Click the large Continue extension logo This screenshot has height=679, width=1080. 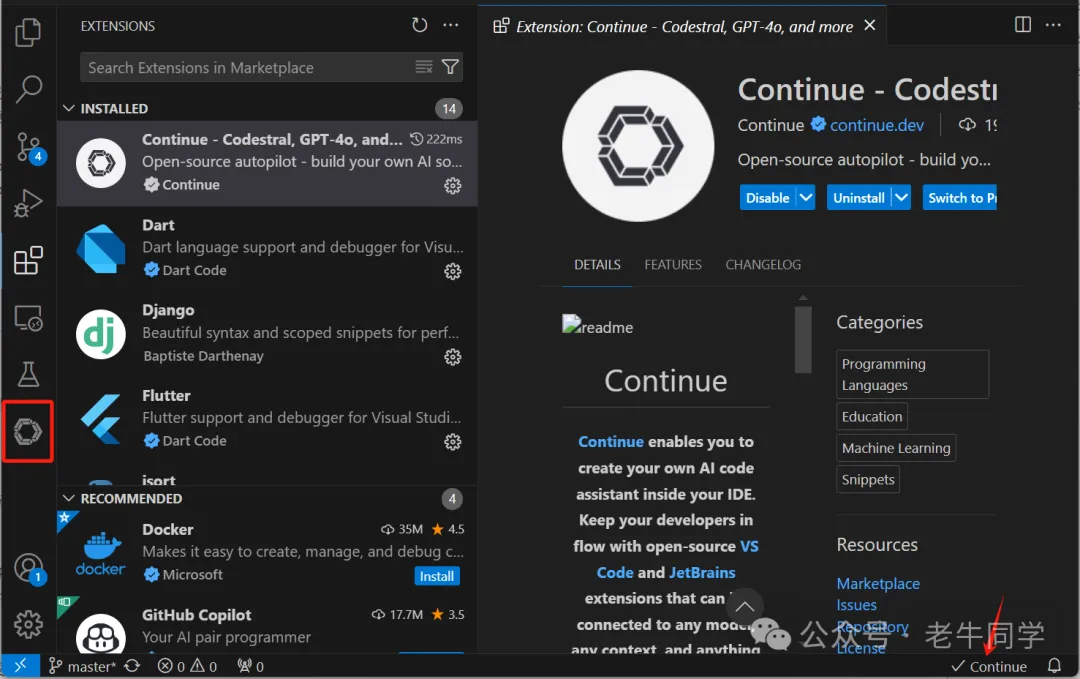(638, 146)
